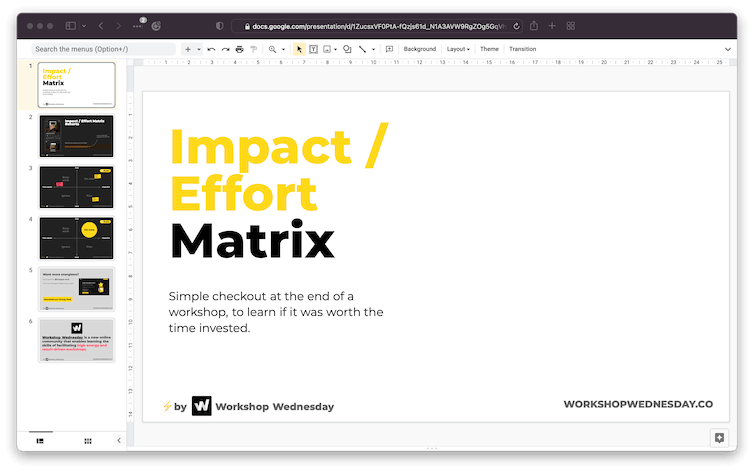Image resolution: width=754 pixels, height=472 pixels.
Task: Collapse the menus with the toolbar chevron
Action: pyautogui.click(x=728, y=49)
